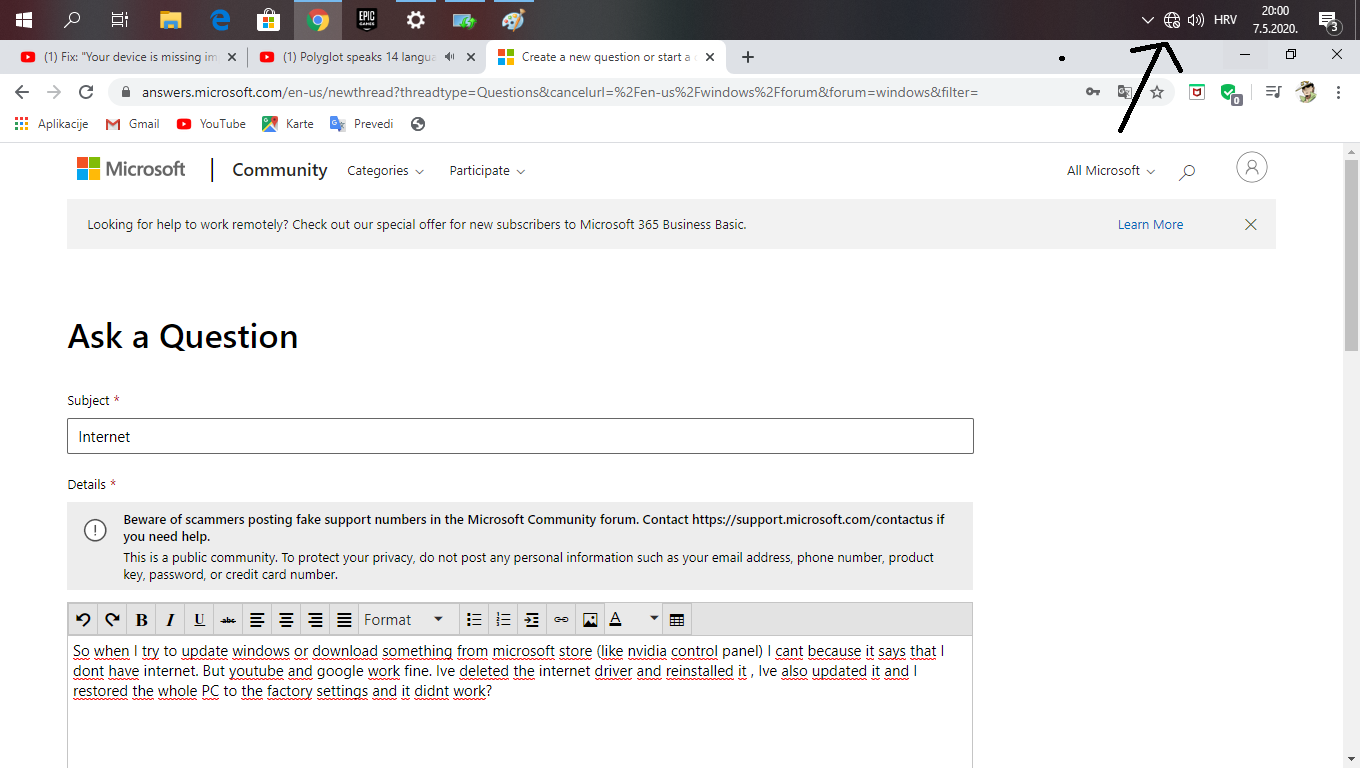The height and width of the screenshot is (768, 1360).
Task: Open the network status tray icon
Action: coord(1172,20)
